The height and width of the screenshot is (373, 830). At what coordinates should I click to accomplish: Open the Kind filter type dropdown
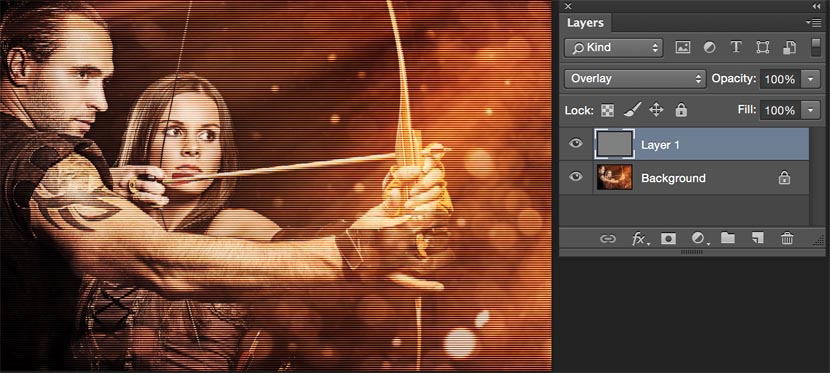click(614, 48)
